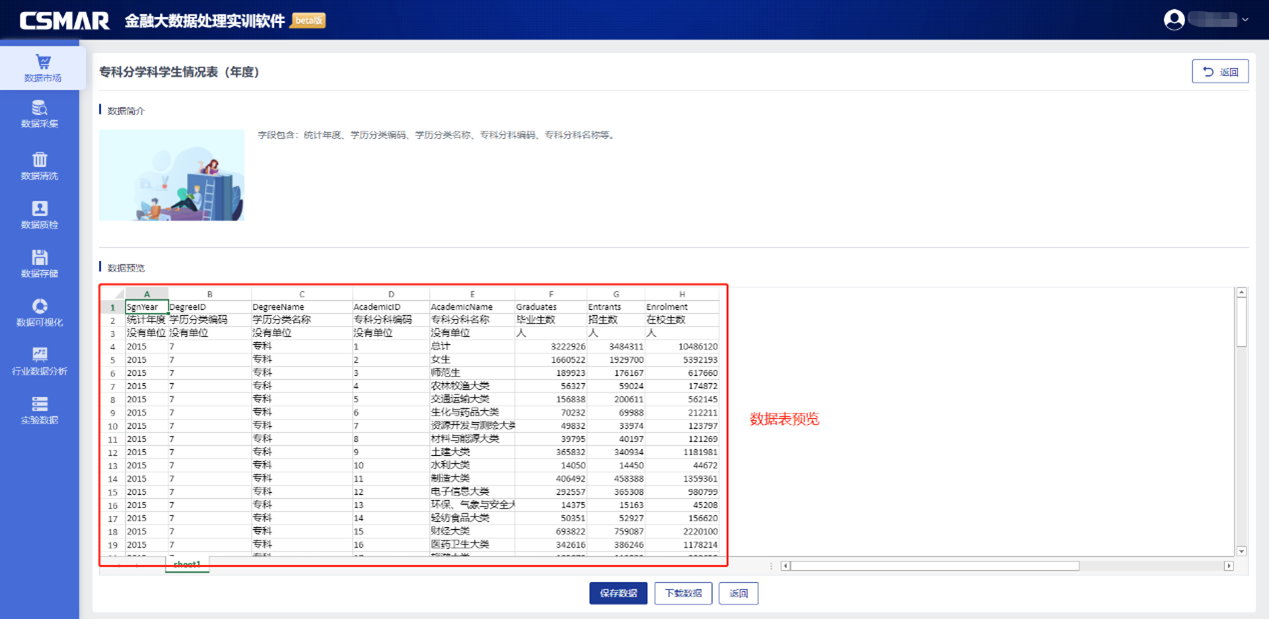Click the user avatar icon

tap(1174, 20)
